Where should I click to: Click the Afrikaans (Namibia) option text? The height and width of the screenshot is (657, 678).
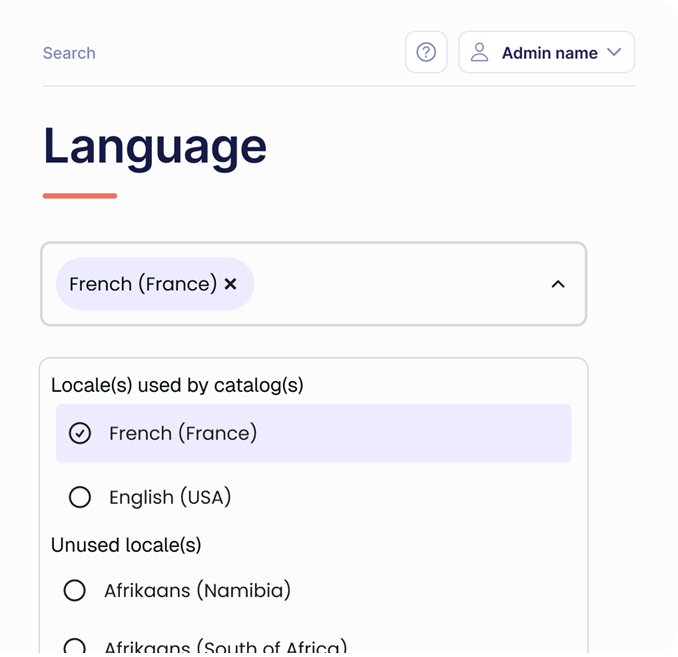tap(197, 591)
